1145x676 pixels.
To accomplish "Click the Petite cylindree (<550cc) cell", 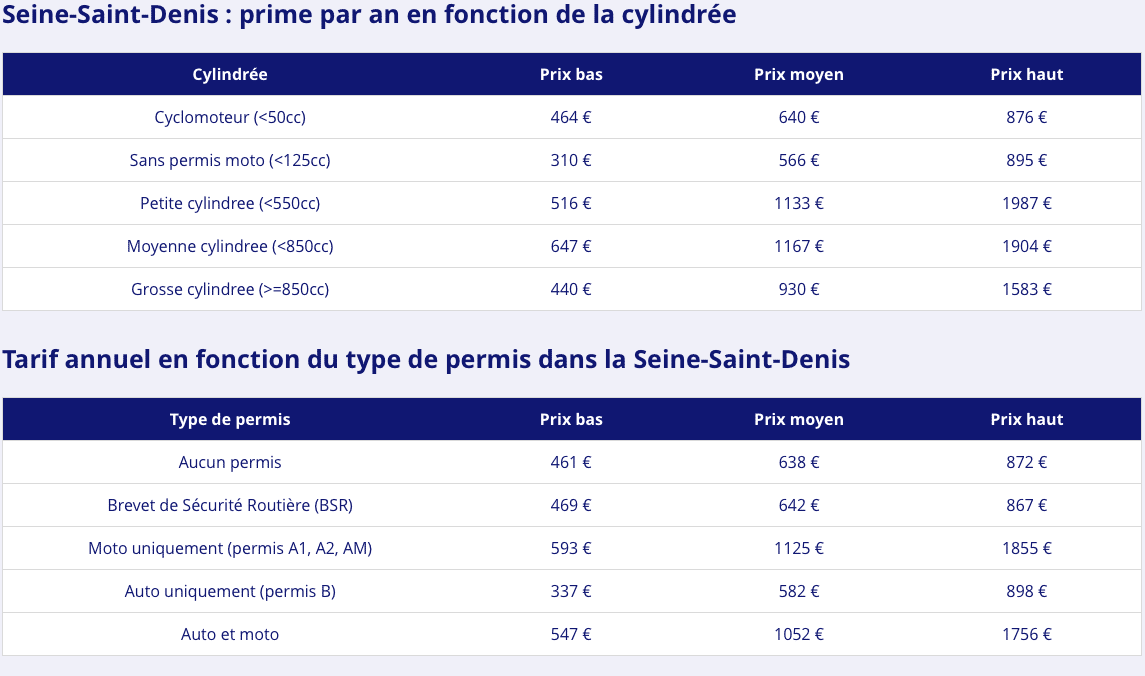I will point(229,204).
